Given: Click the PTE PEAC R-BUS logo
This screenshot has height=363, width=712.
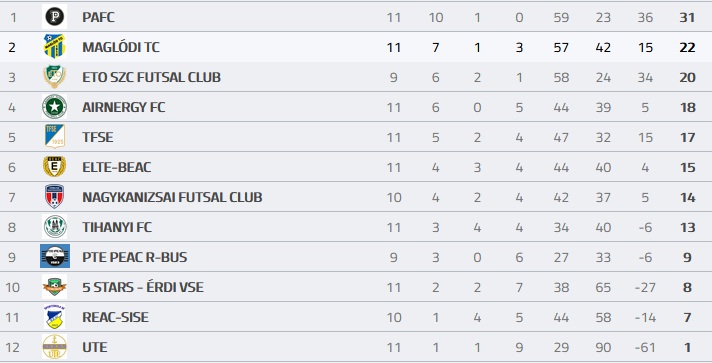Looking at the screenshot, I should (x=55, y=256).
